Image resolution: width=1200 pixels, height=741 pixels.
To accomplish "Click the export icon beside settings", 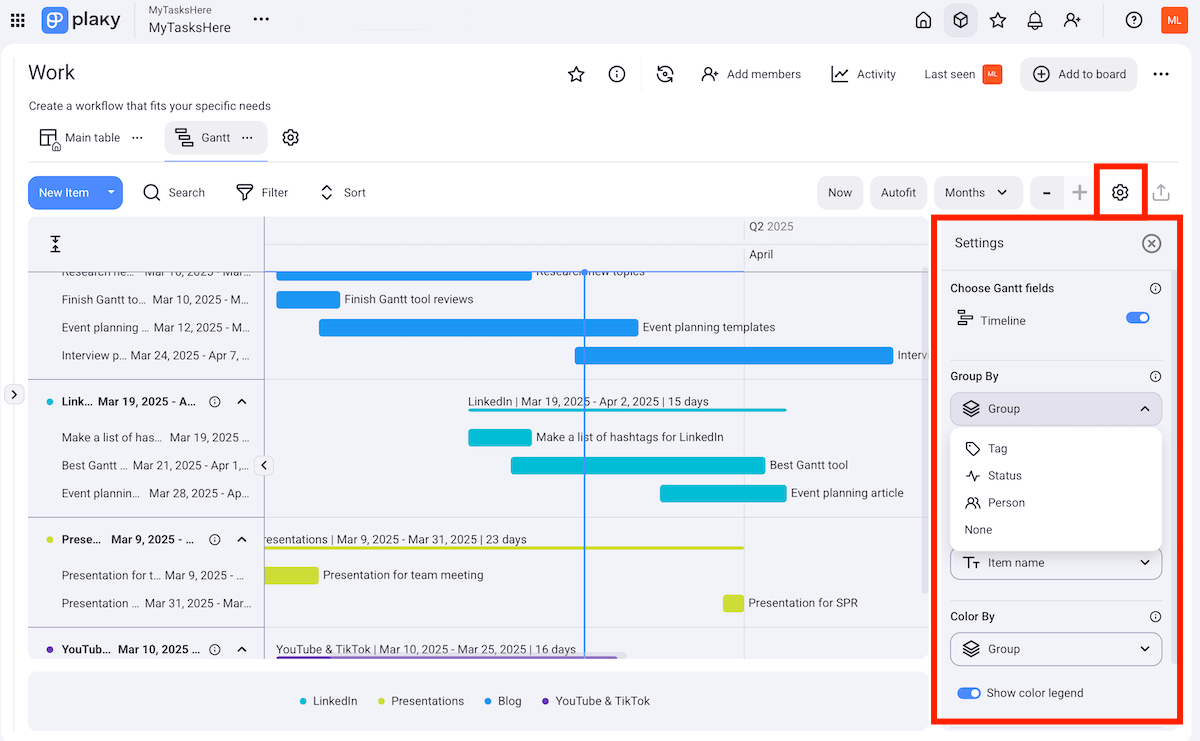I will [1160, 193].
